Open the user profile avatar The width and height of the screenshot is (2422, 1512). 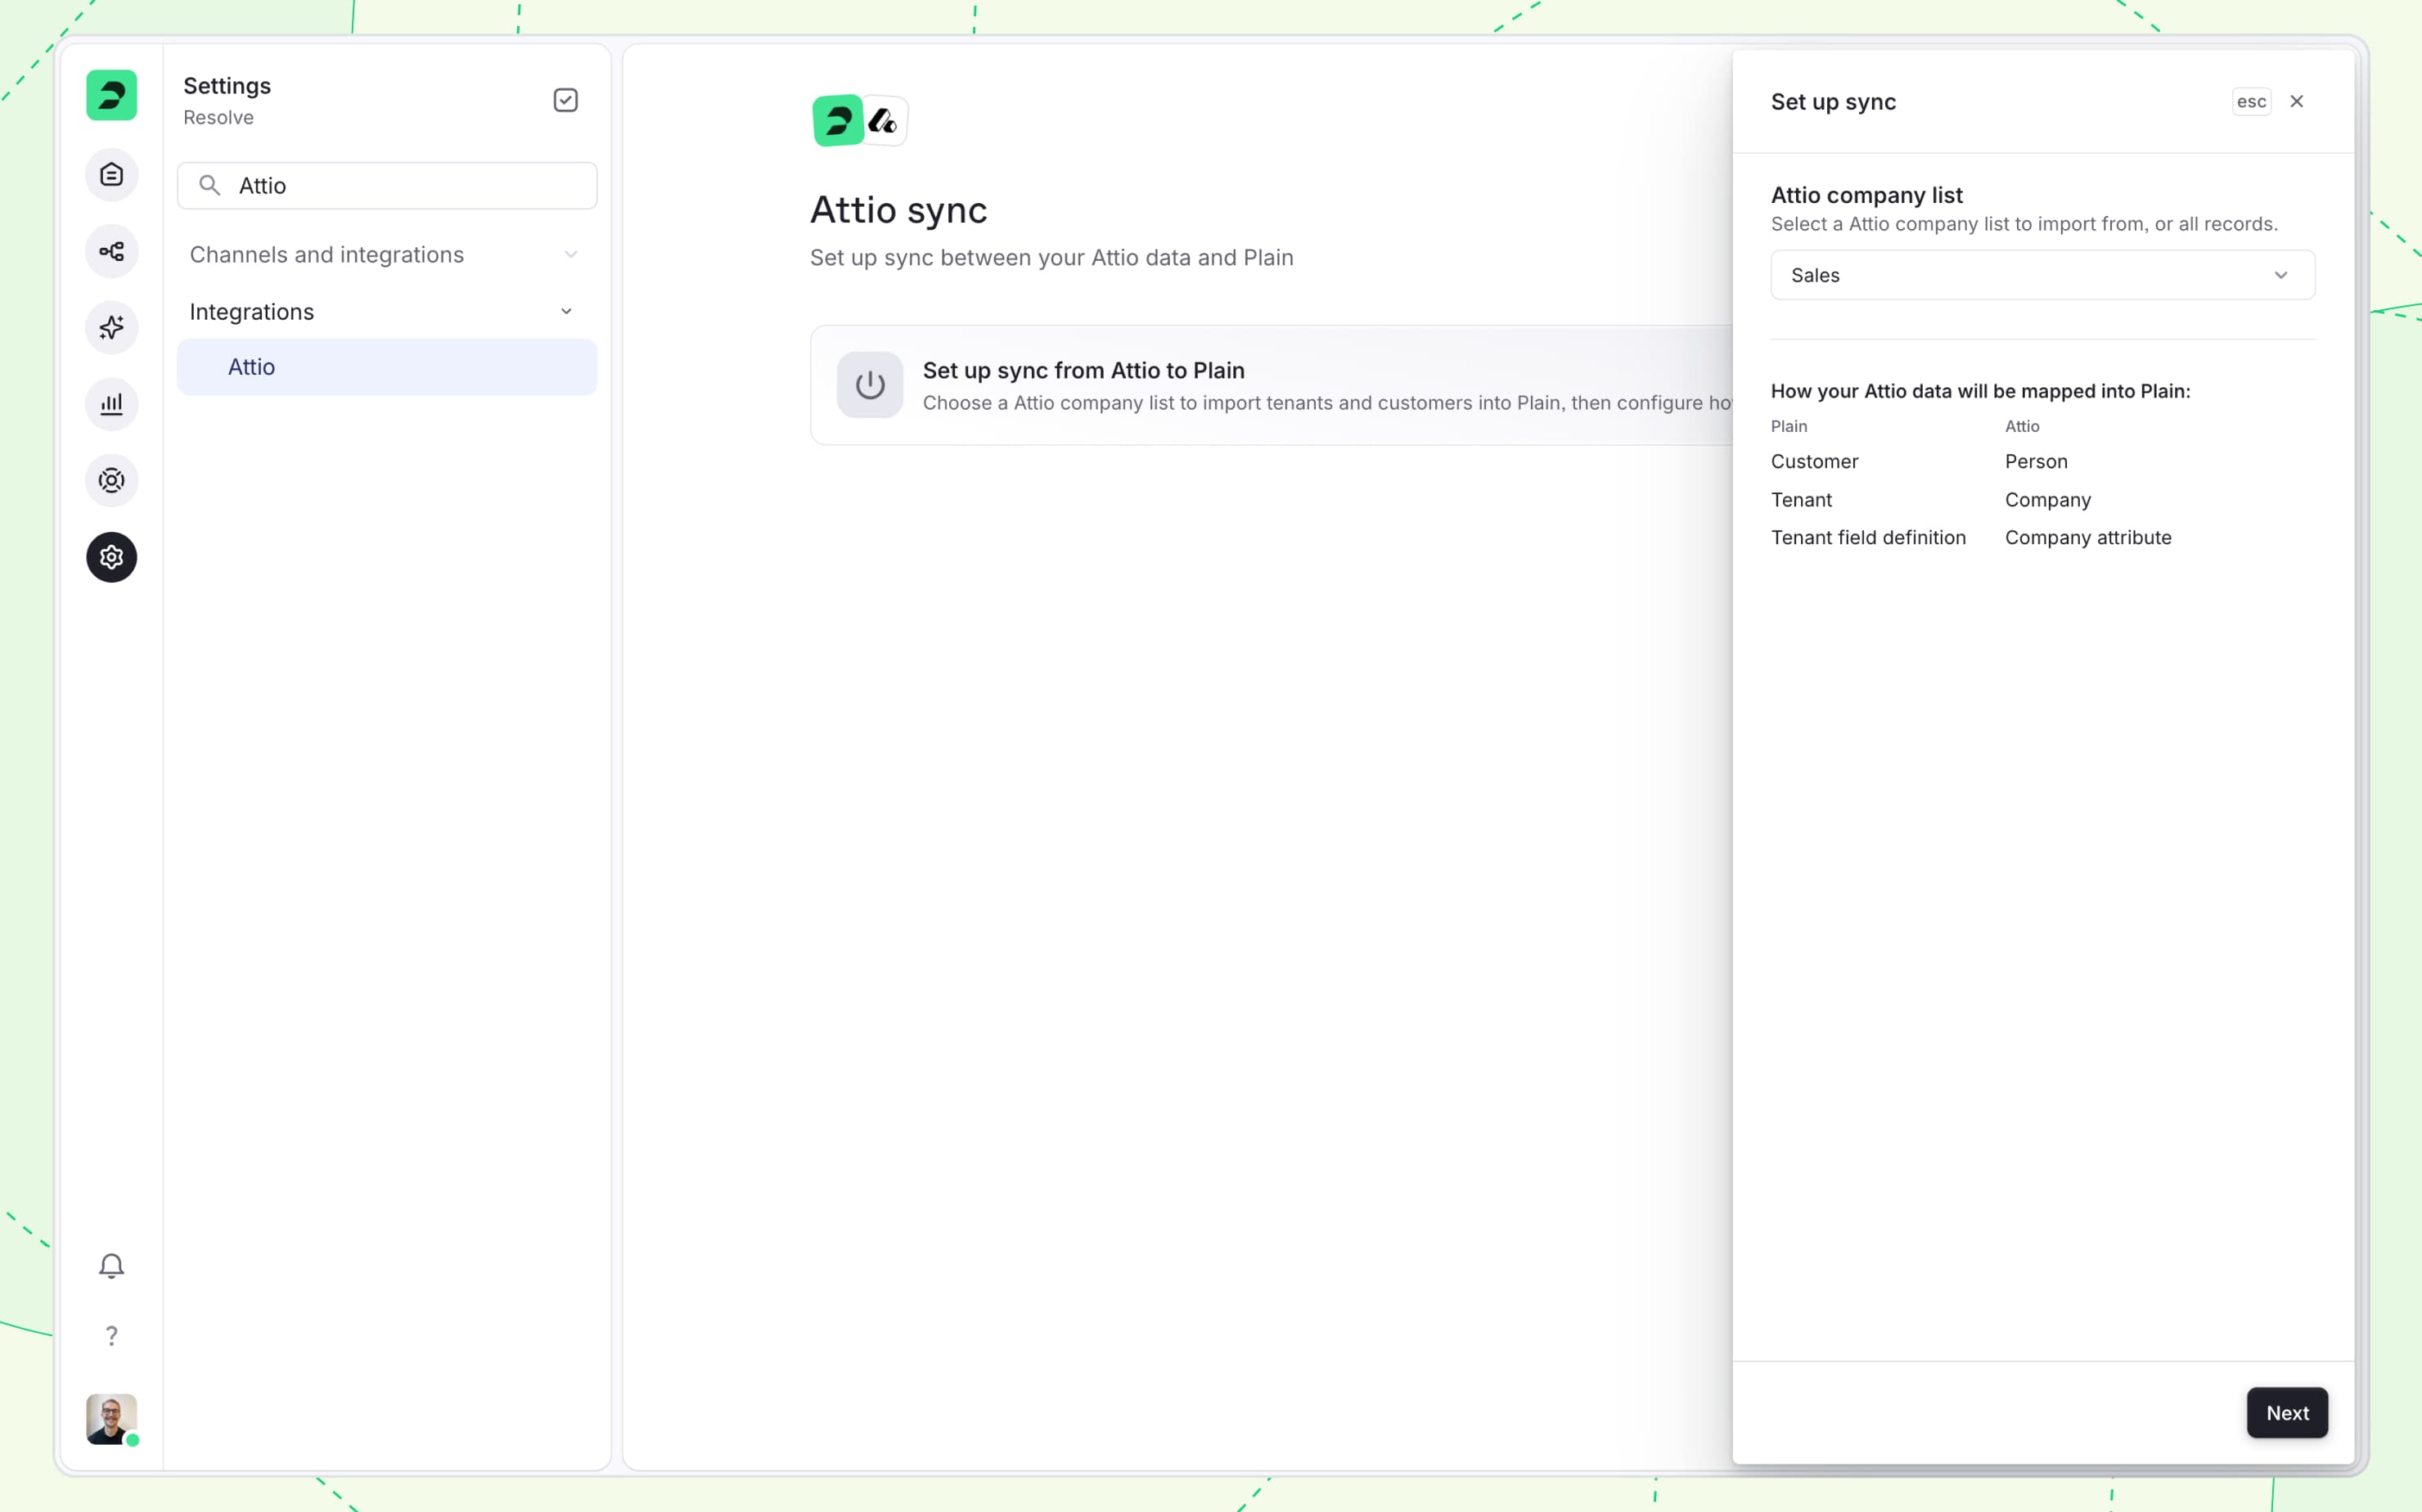pos(111,1419)
